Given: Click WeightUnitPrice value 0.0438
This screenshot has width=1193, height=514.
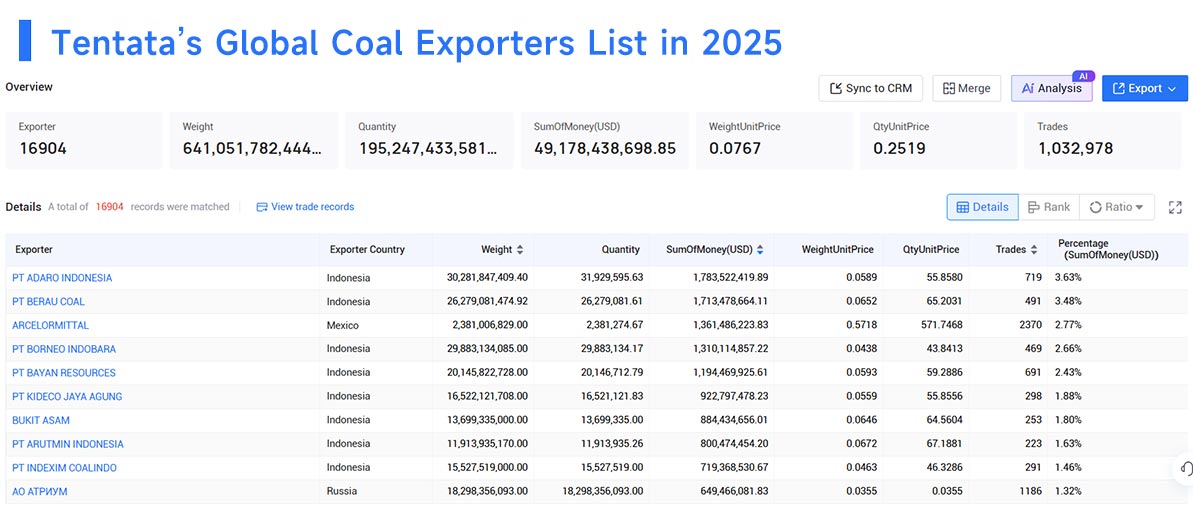Looking at the screenshot, I should [x=861, y=349].
